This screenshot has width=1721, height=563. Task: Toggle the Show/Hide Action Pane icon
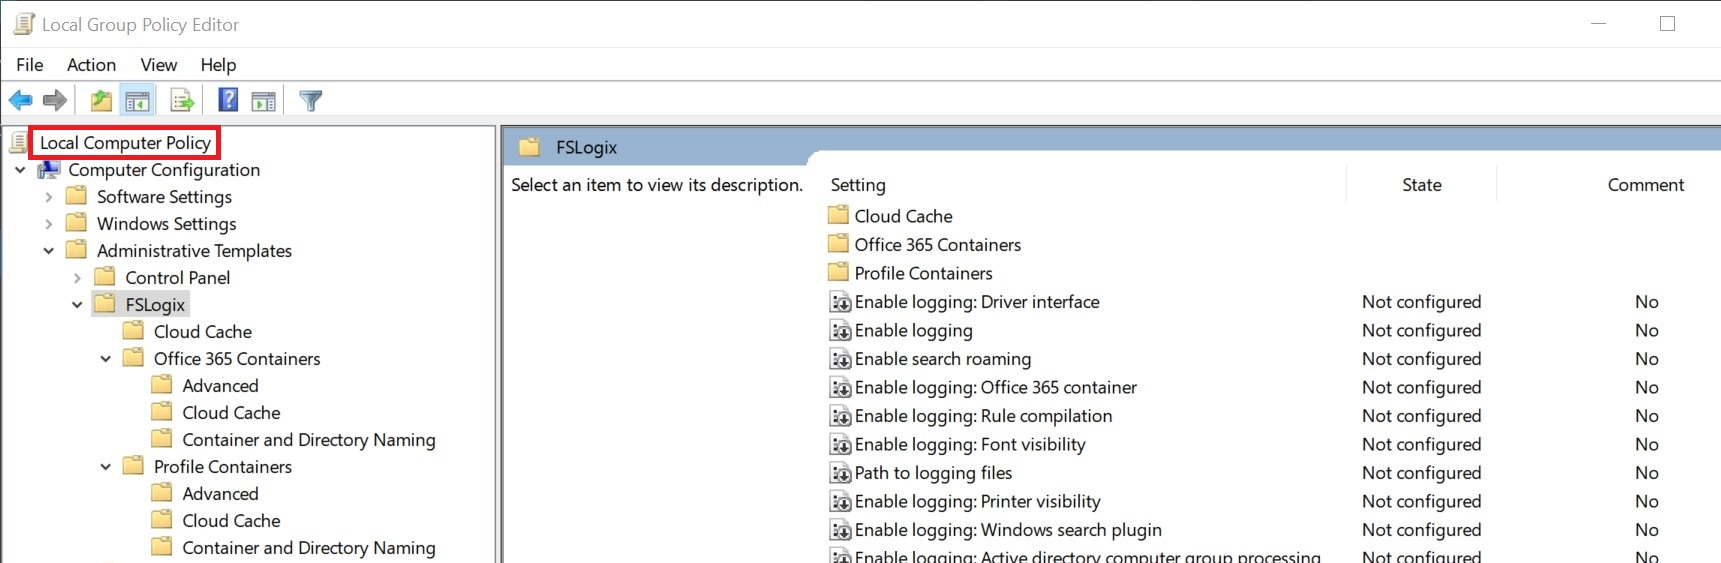pyautogui.click(x=264, y=100)
